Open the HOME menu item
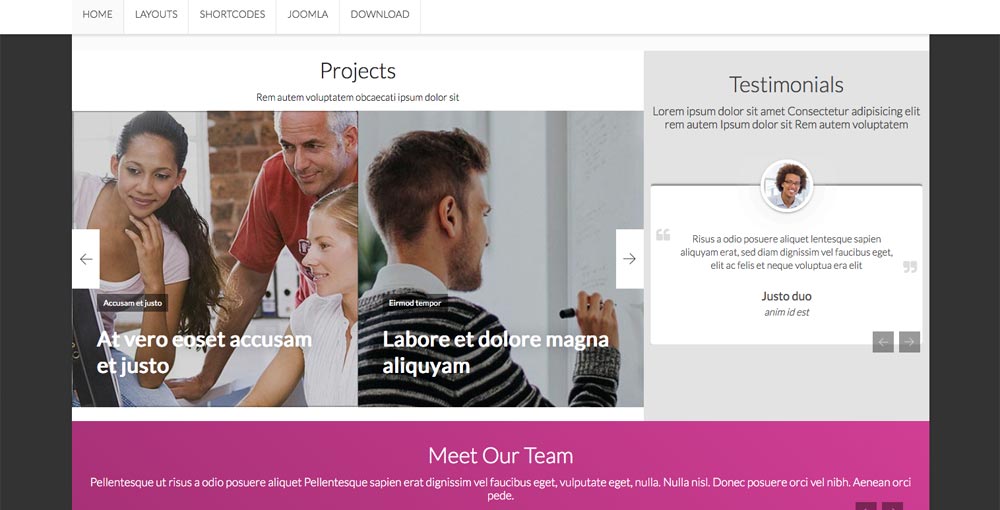Screen dimensions: 1000x510 (x=98, y=15)
